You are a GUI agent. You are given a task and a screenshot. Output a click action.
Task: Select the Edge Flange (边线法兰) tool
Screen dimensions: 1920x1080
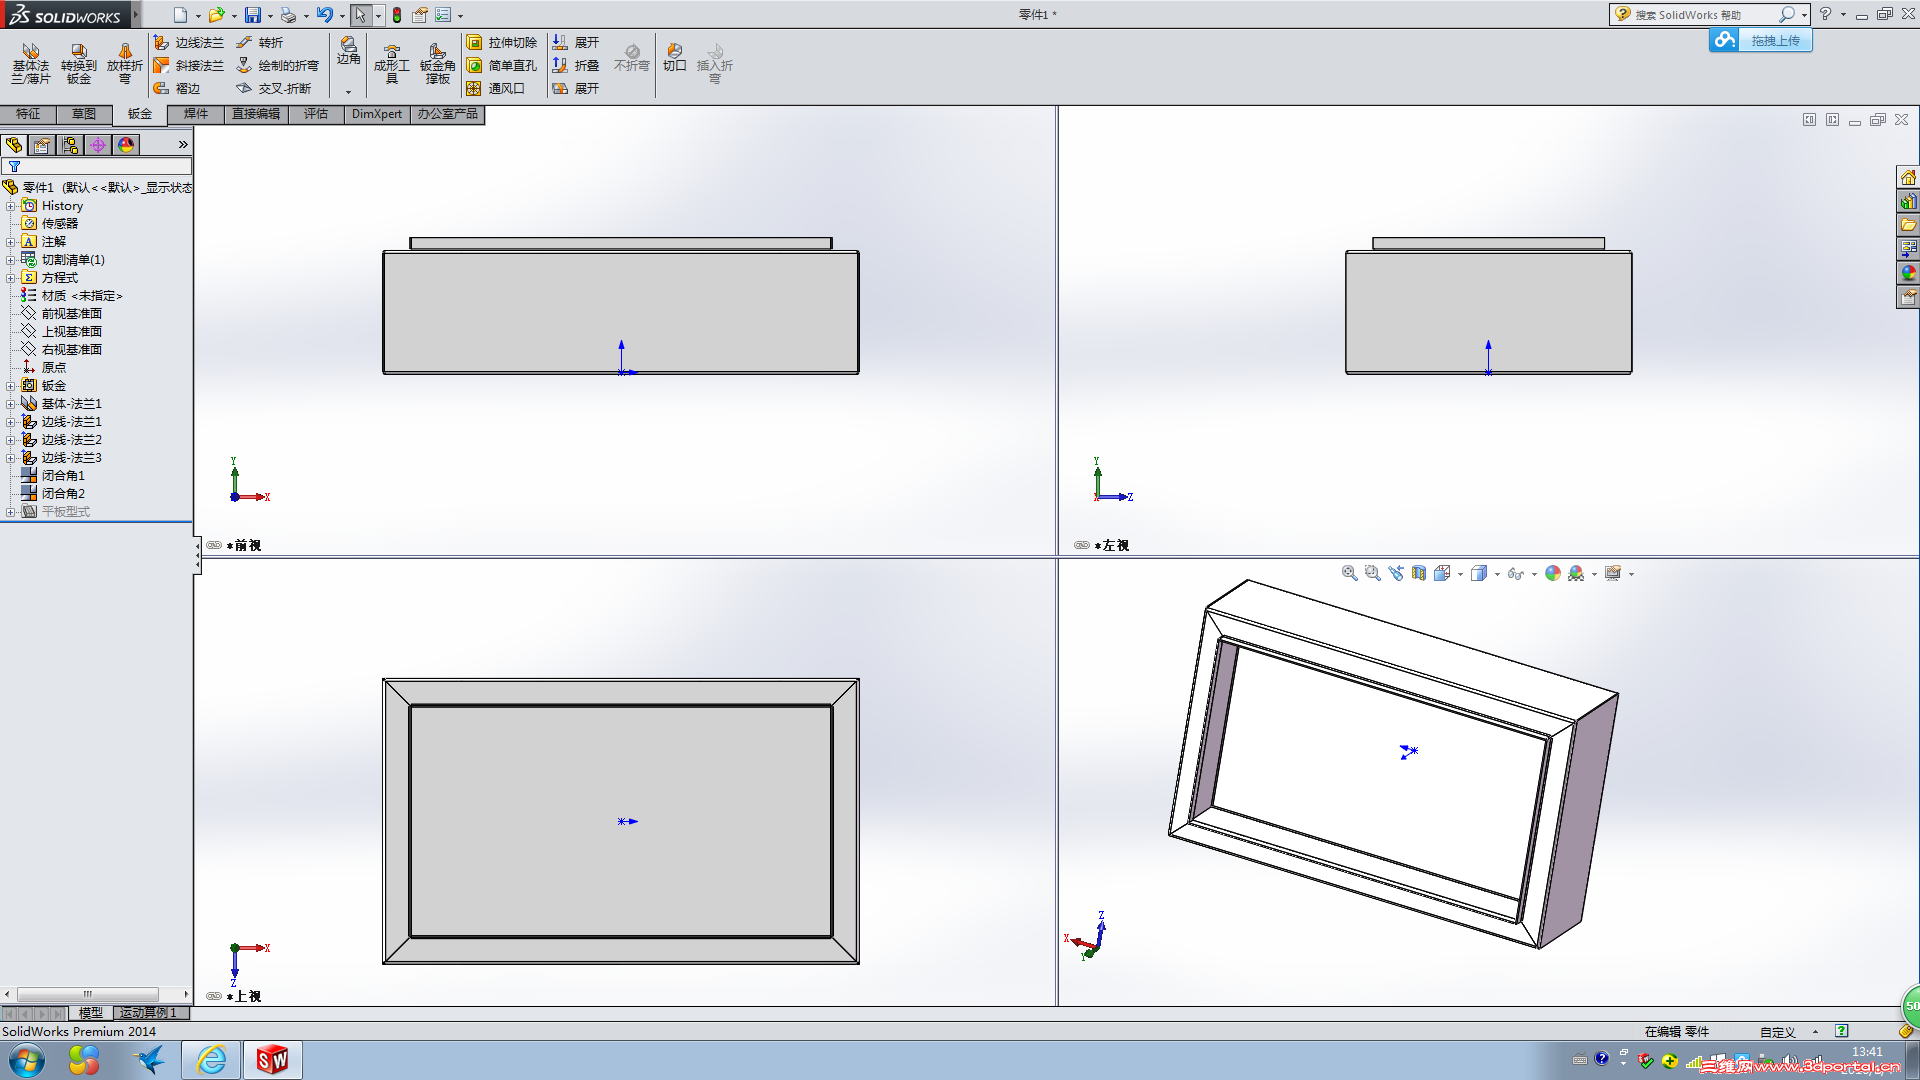point(188,42)
